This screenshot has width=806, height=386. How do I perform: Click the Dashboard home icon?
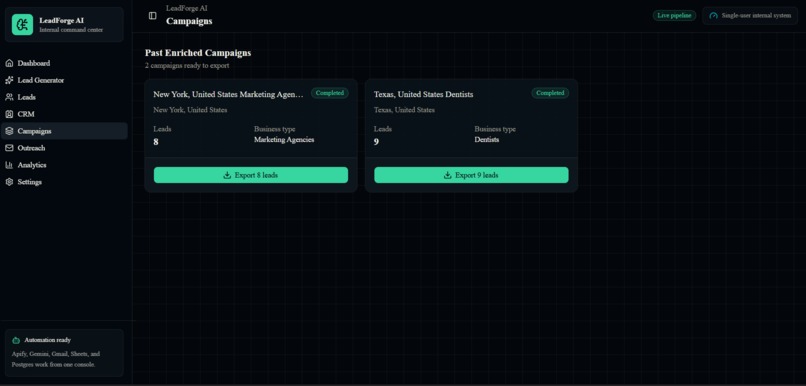click(9, 63)
